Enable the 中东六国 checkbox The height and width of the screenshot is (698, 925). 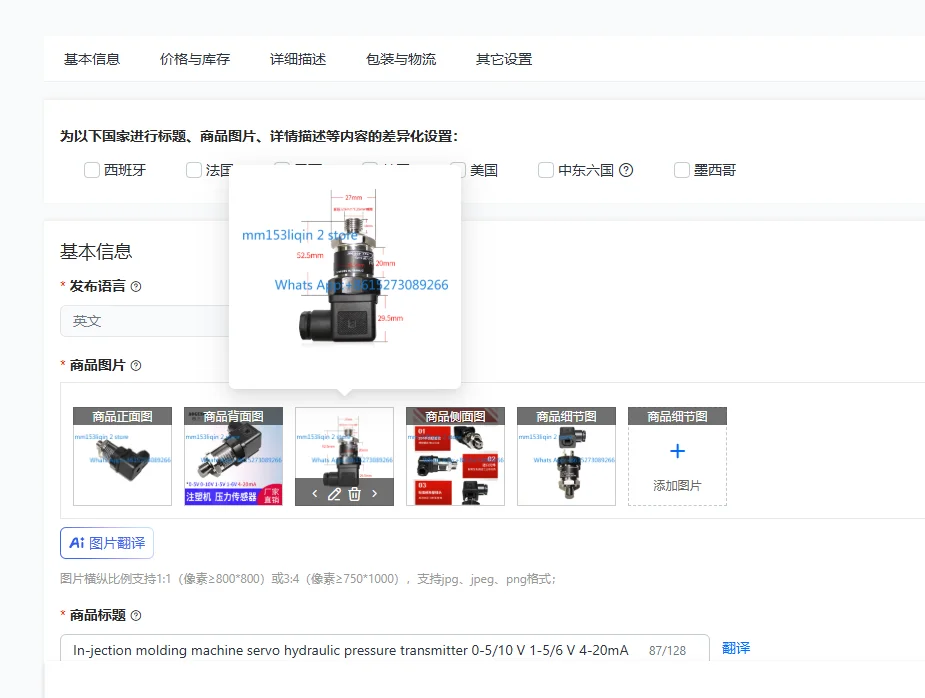[546, 171]
